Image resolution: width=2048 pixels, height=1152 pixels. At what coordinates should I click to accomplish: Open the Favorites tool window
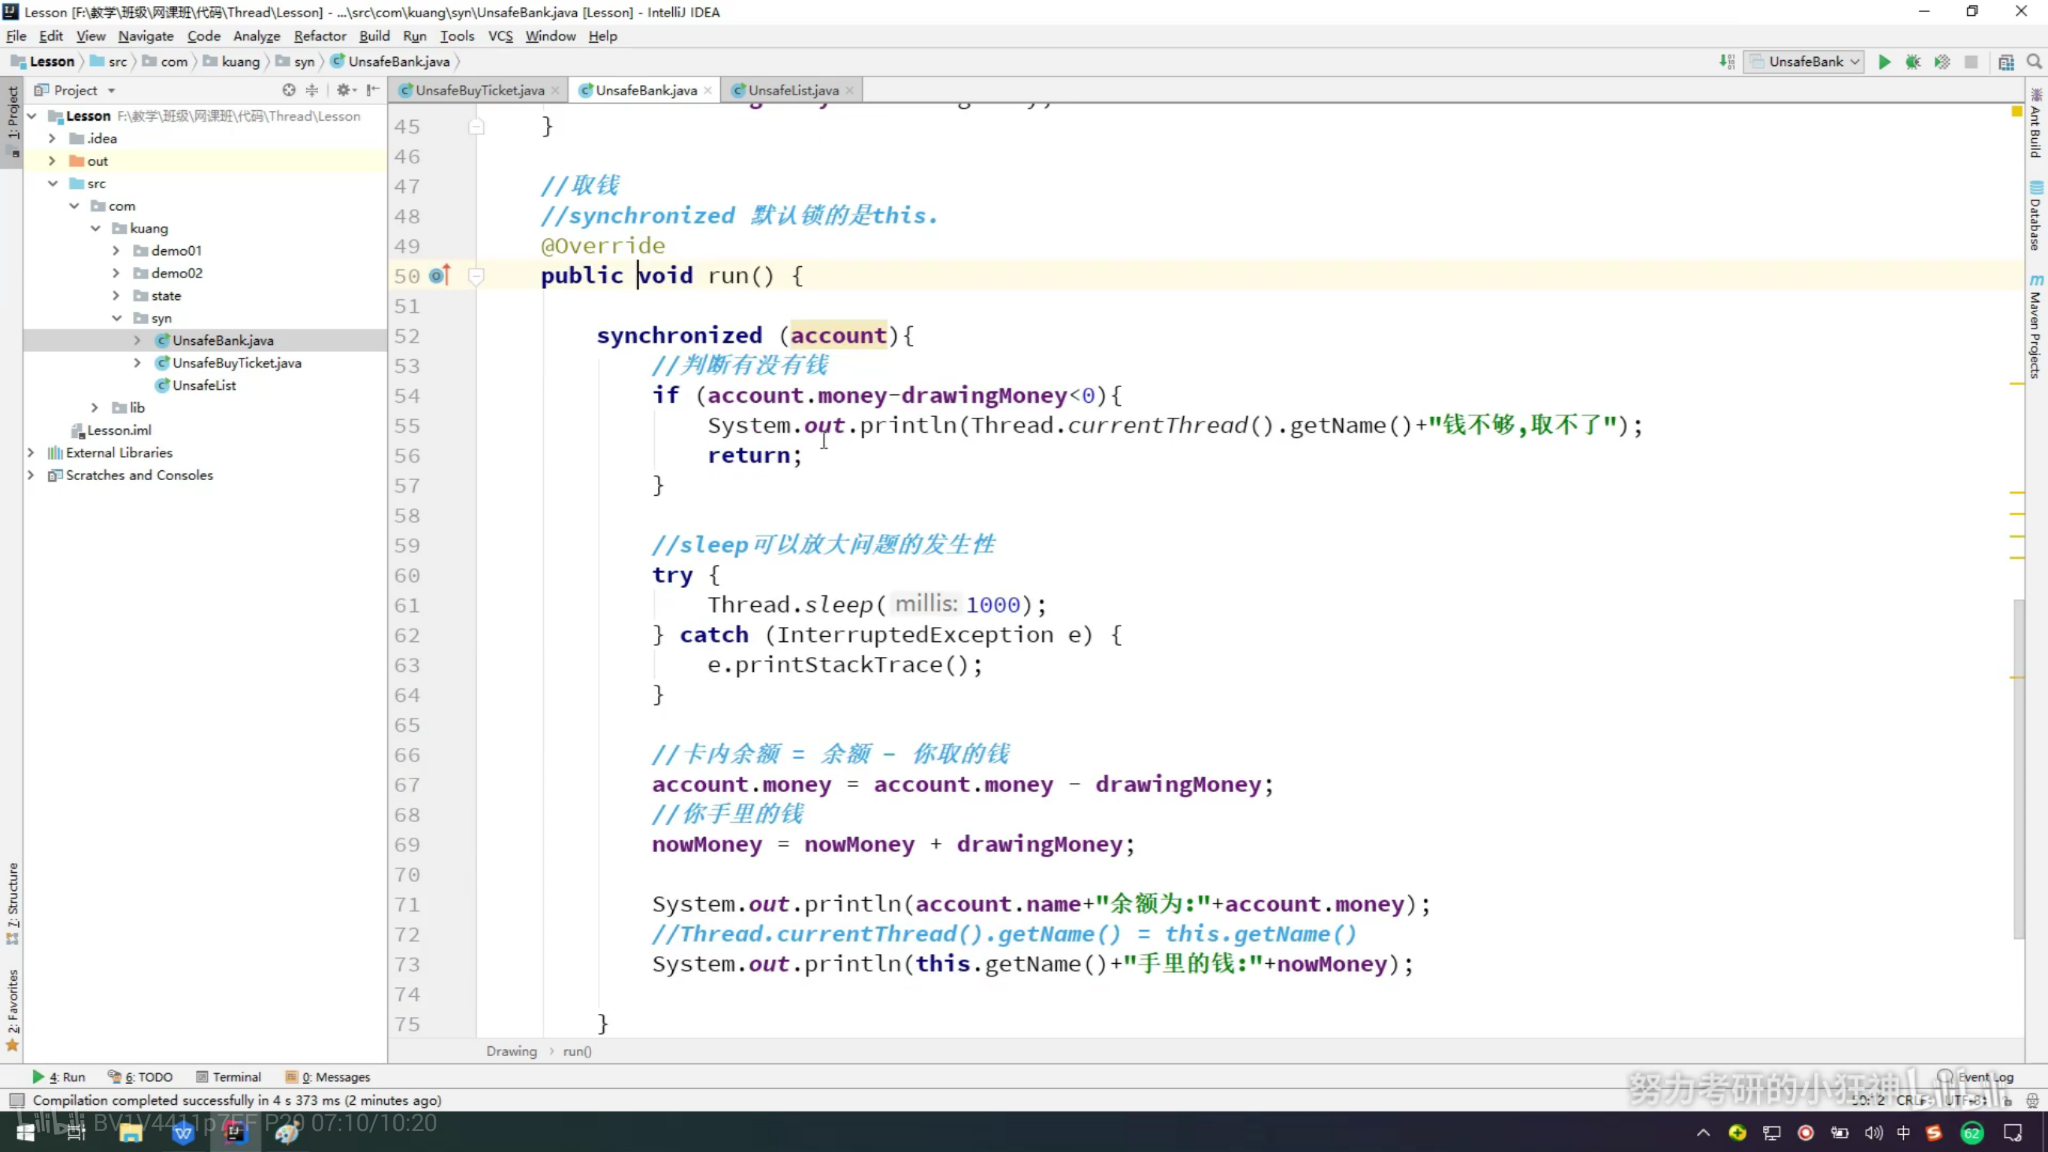click(x=12, y=1010)
